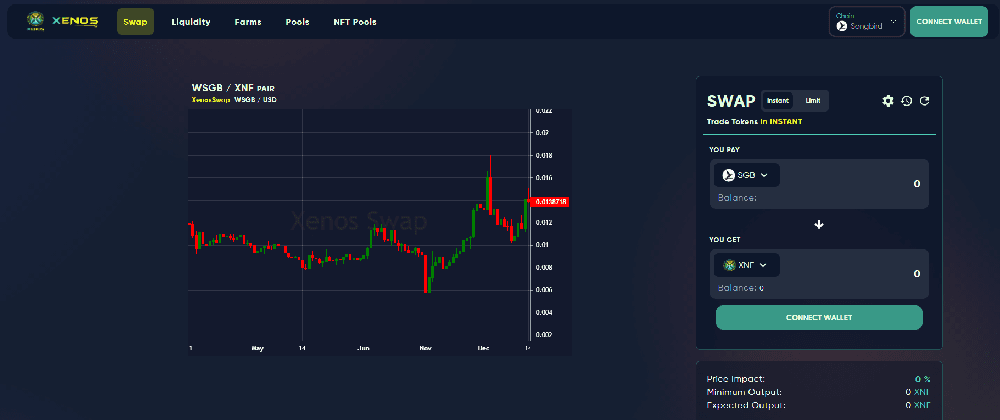Viewport: 1000px width, 420px height.
Task: Select Instant swap mode
Action: (777, 101)
